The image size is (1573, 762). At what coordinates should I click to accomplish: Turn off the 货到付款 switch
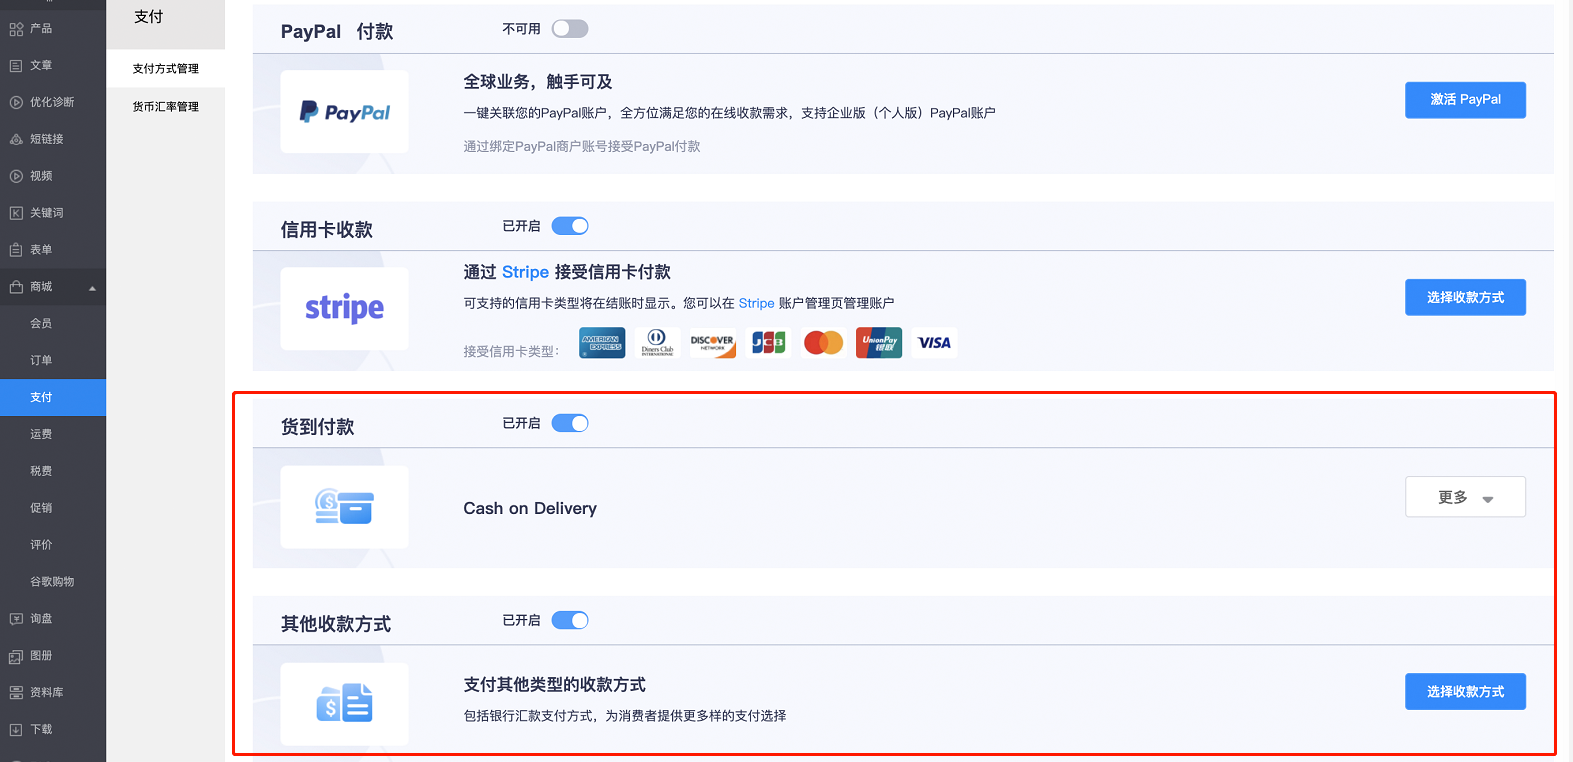(570, 423)
